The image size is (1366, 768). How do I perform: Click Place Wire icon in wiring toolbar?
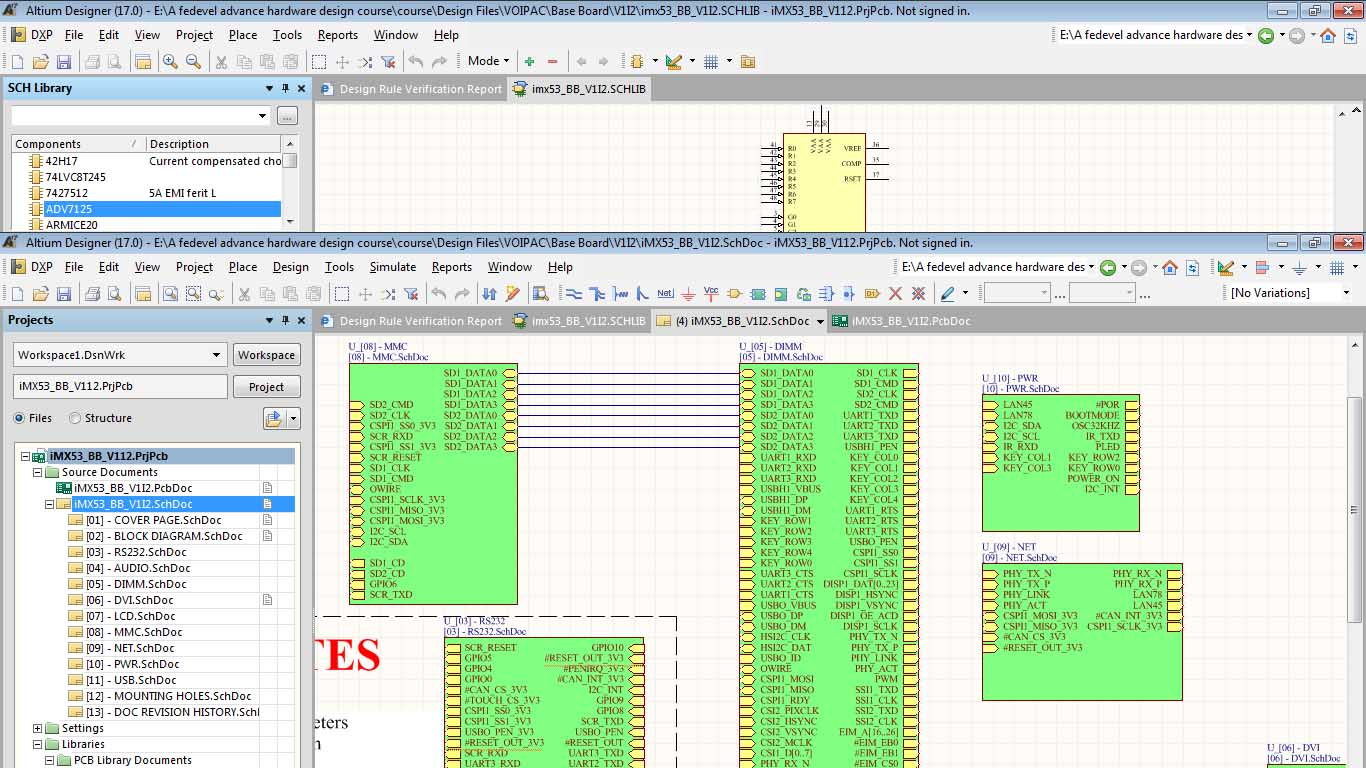tap(573, 294)
